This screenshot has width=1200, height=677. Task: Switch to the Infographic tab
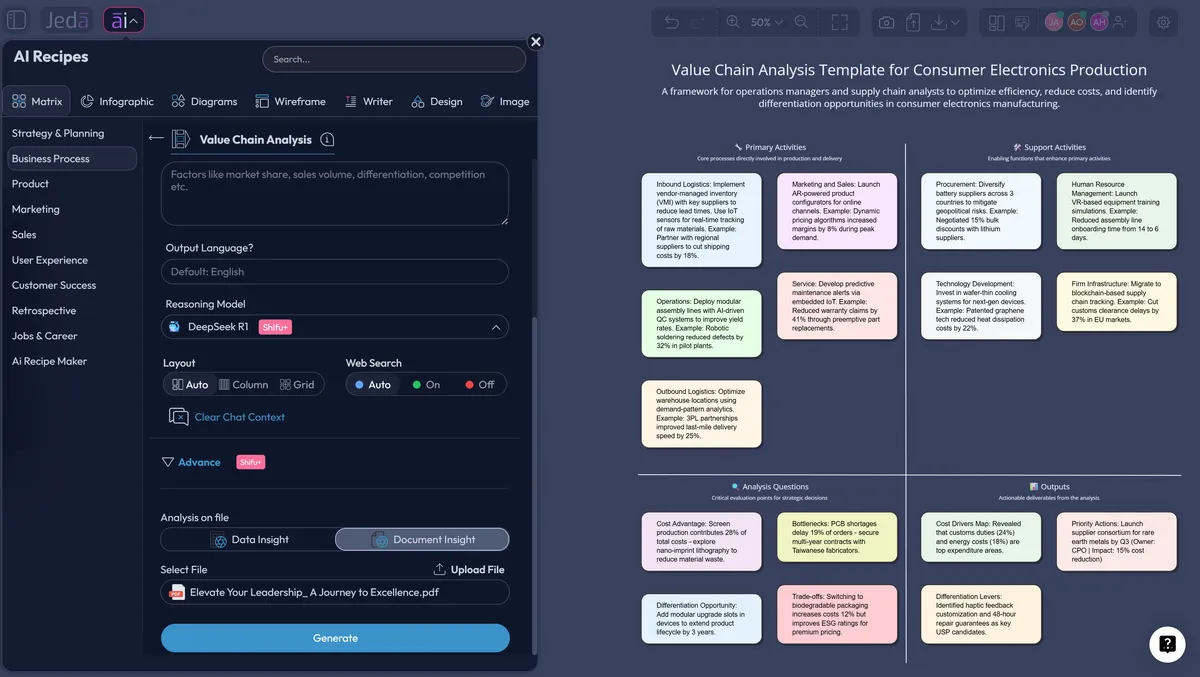[117, 101]
